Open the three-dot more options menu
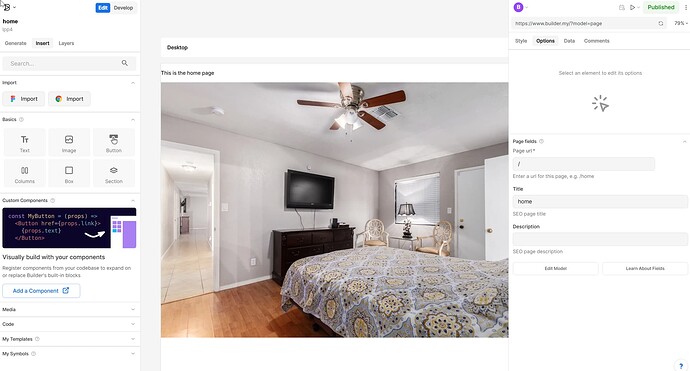Image resolution: width=690 pixels, height=371 pixels. pos(686,7)
